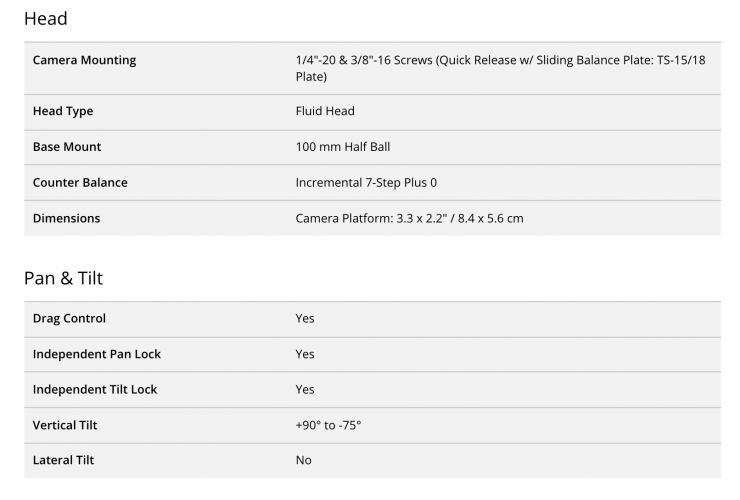The height and width of the screenshot is (500, 740).
Task: Select the Independent Pan Lock label
Action: tap(97, 354)
